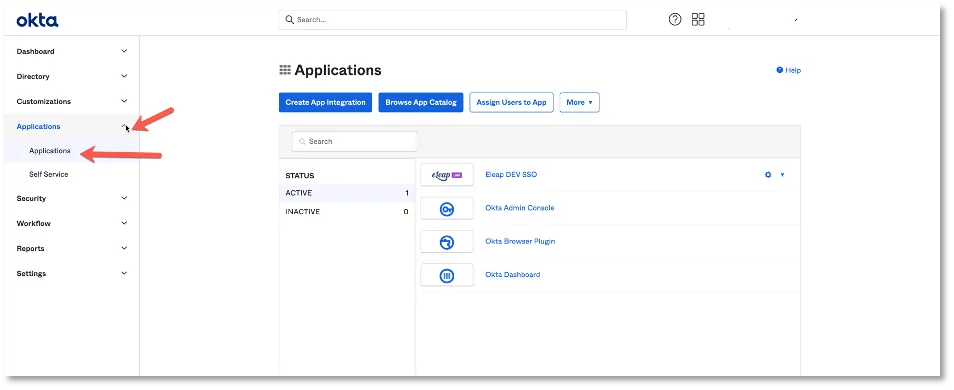Open Okta Browser Plugin link
Image resolution: width=954 pixels, height=390 pixels.
520,242
